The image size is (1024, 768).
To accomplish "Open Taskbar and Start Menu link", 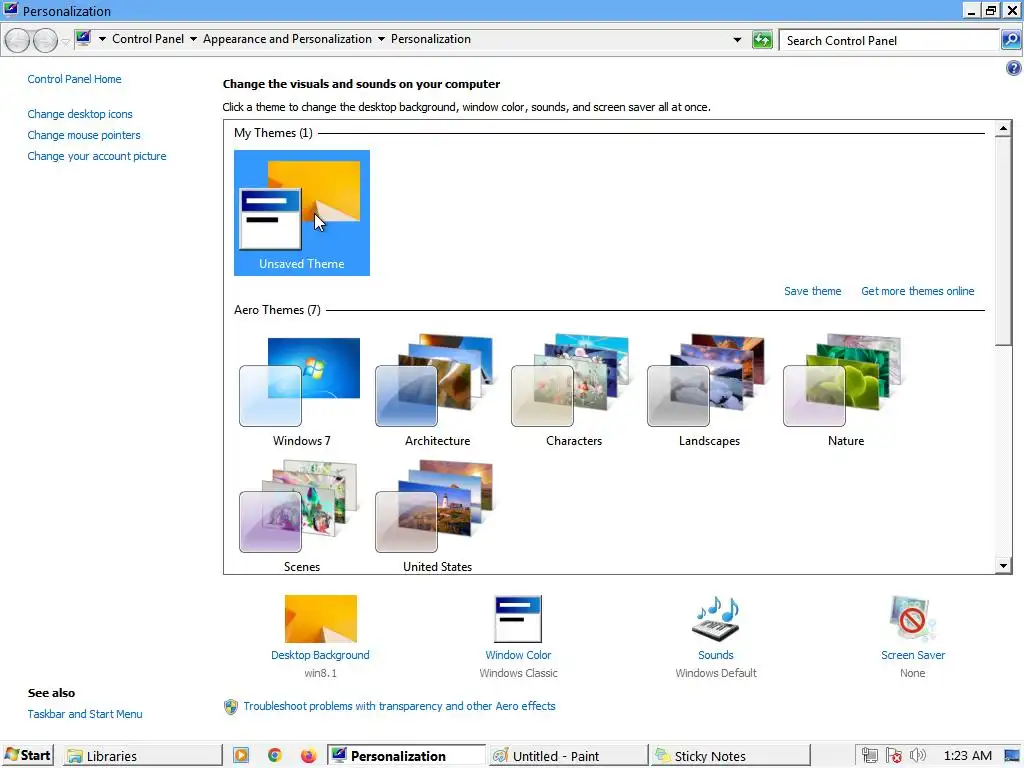I will (x=85, y=714).
